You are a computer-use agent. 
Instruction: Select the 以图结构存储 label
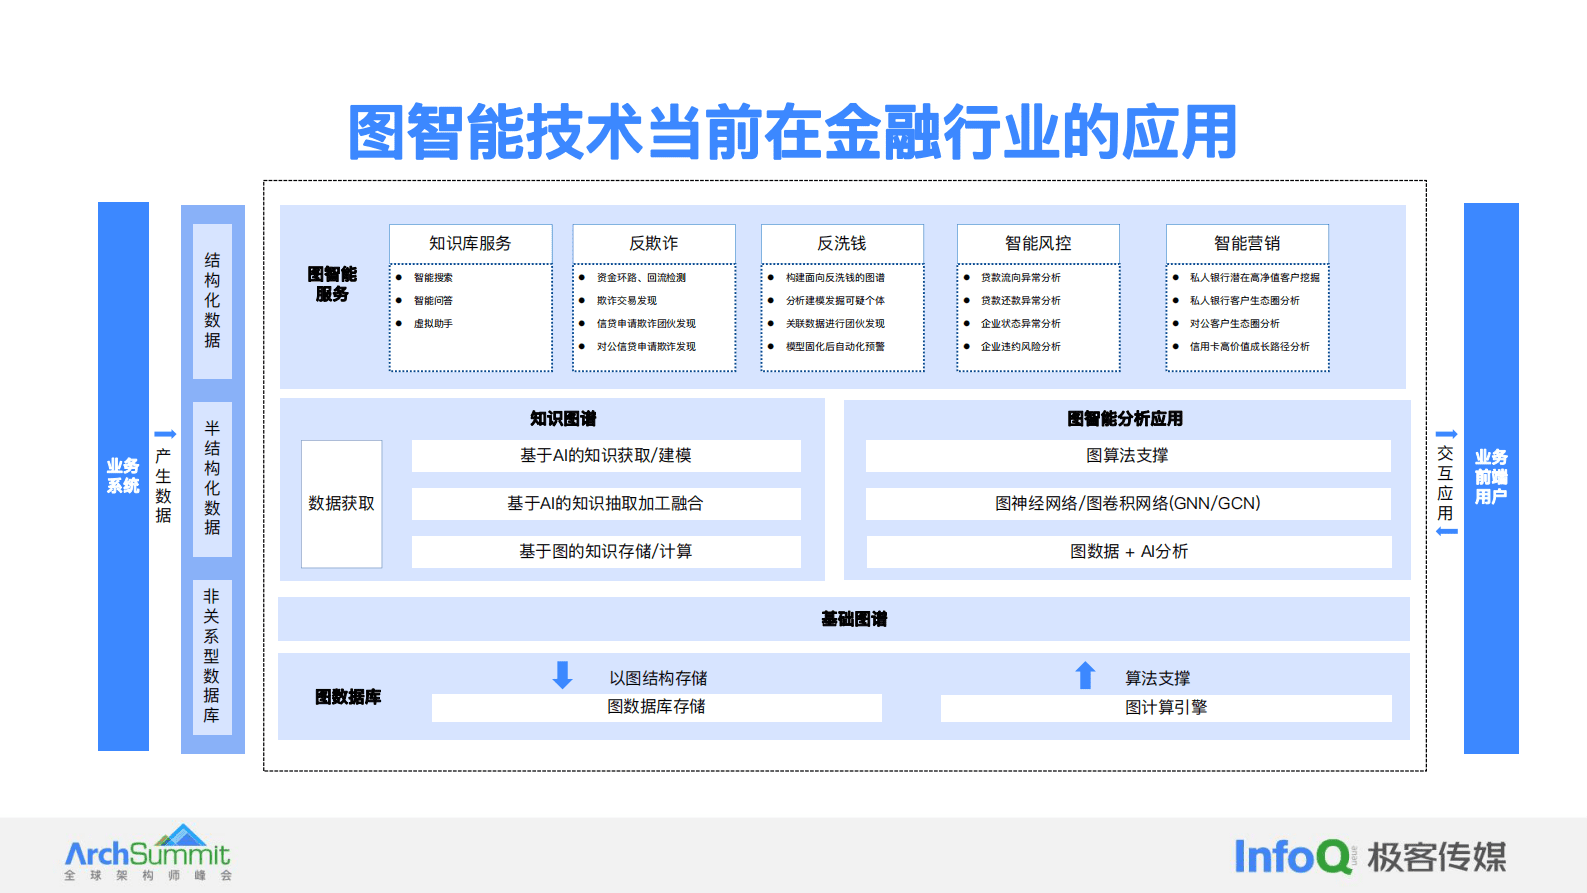(x=658, y=678)
